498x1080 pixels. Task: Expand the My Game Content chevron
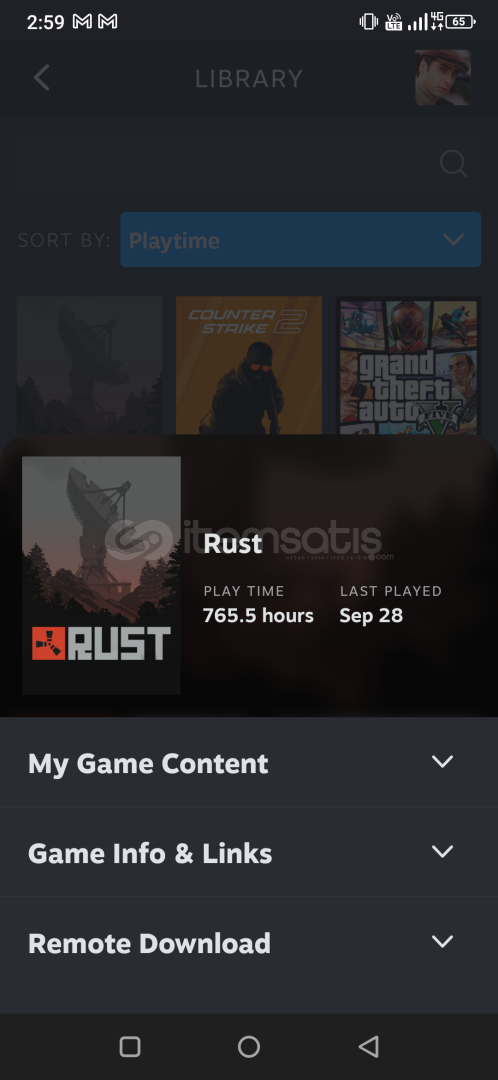[x=442, y=761]
